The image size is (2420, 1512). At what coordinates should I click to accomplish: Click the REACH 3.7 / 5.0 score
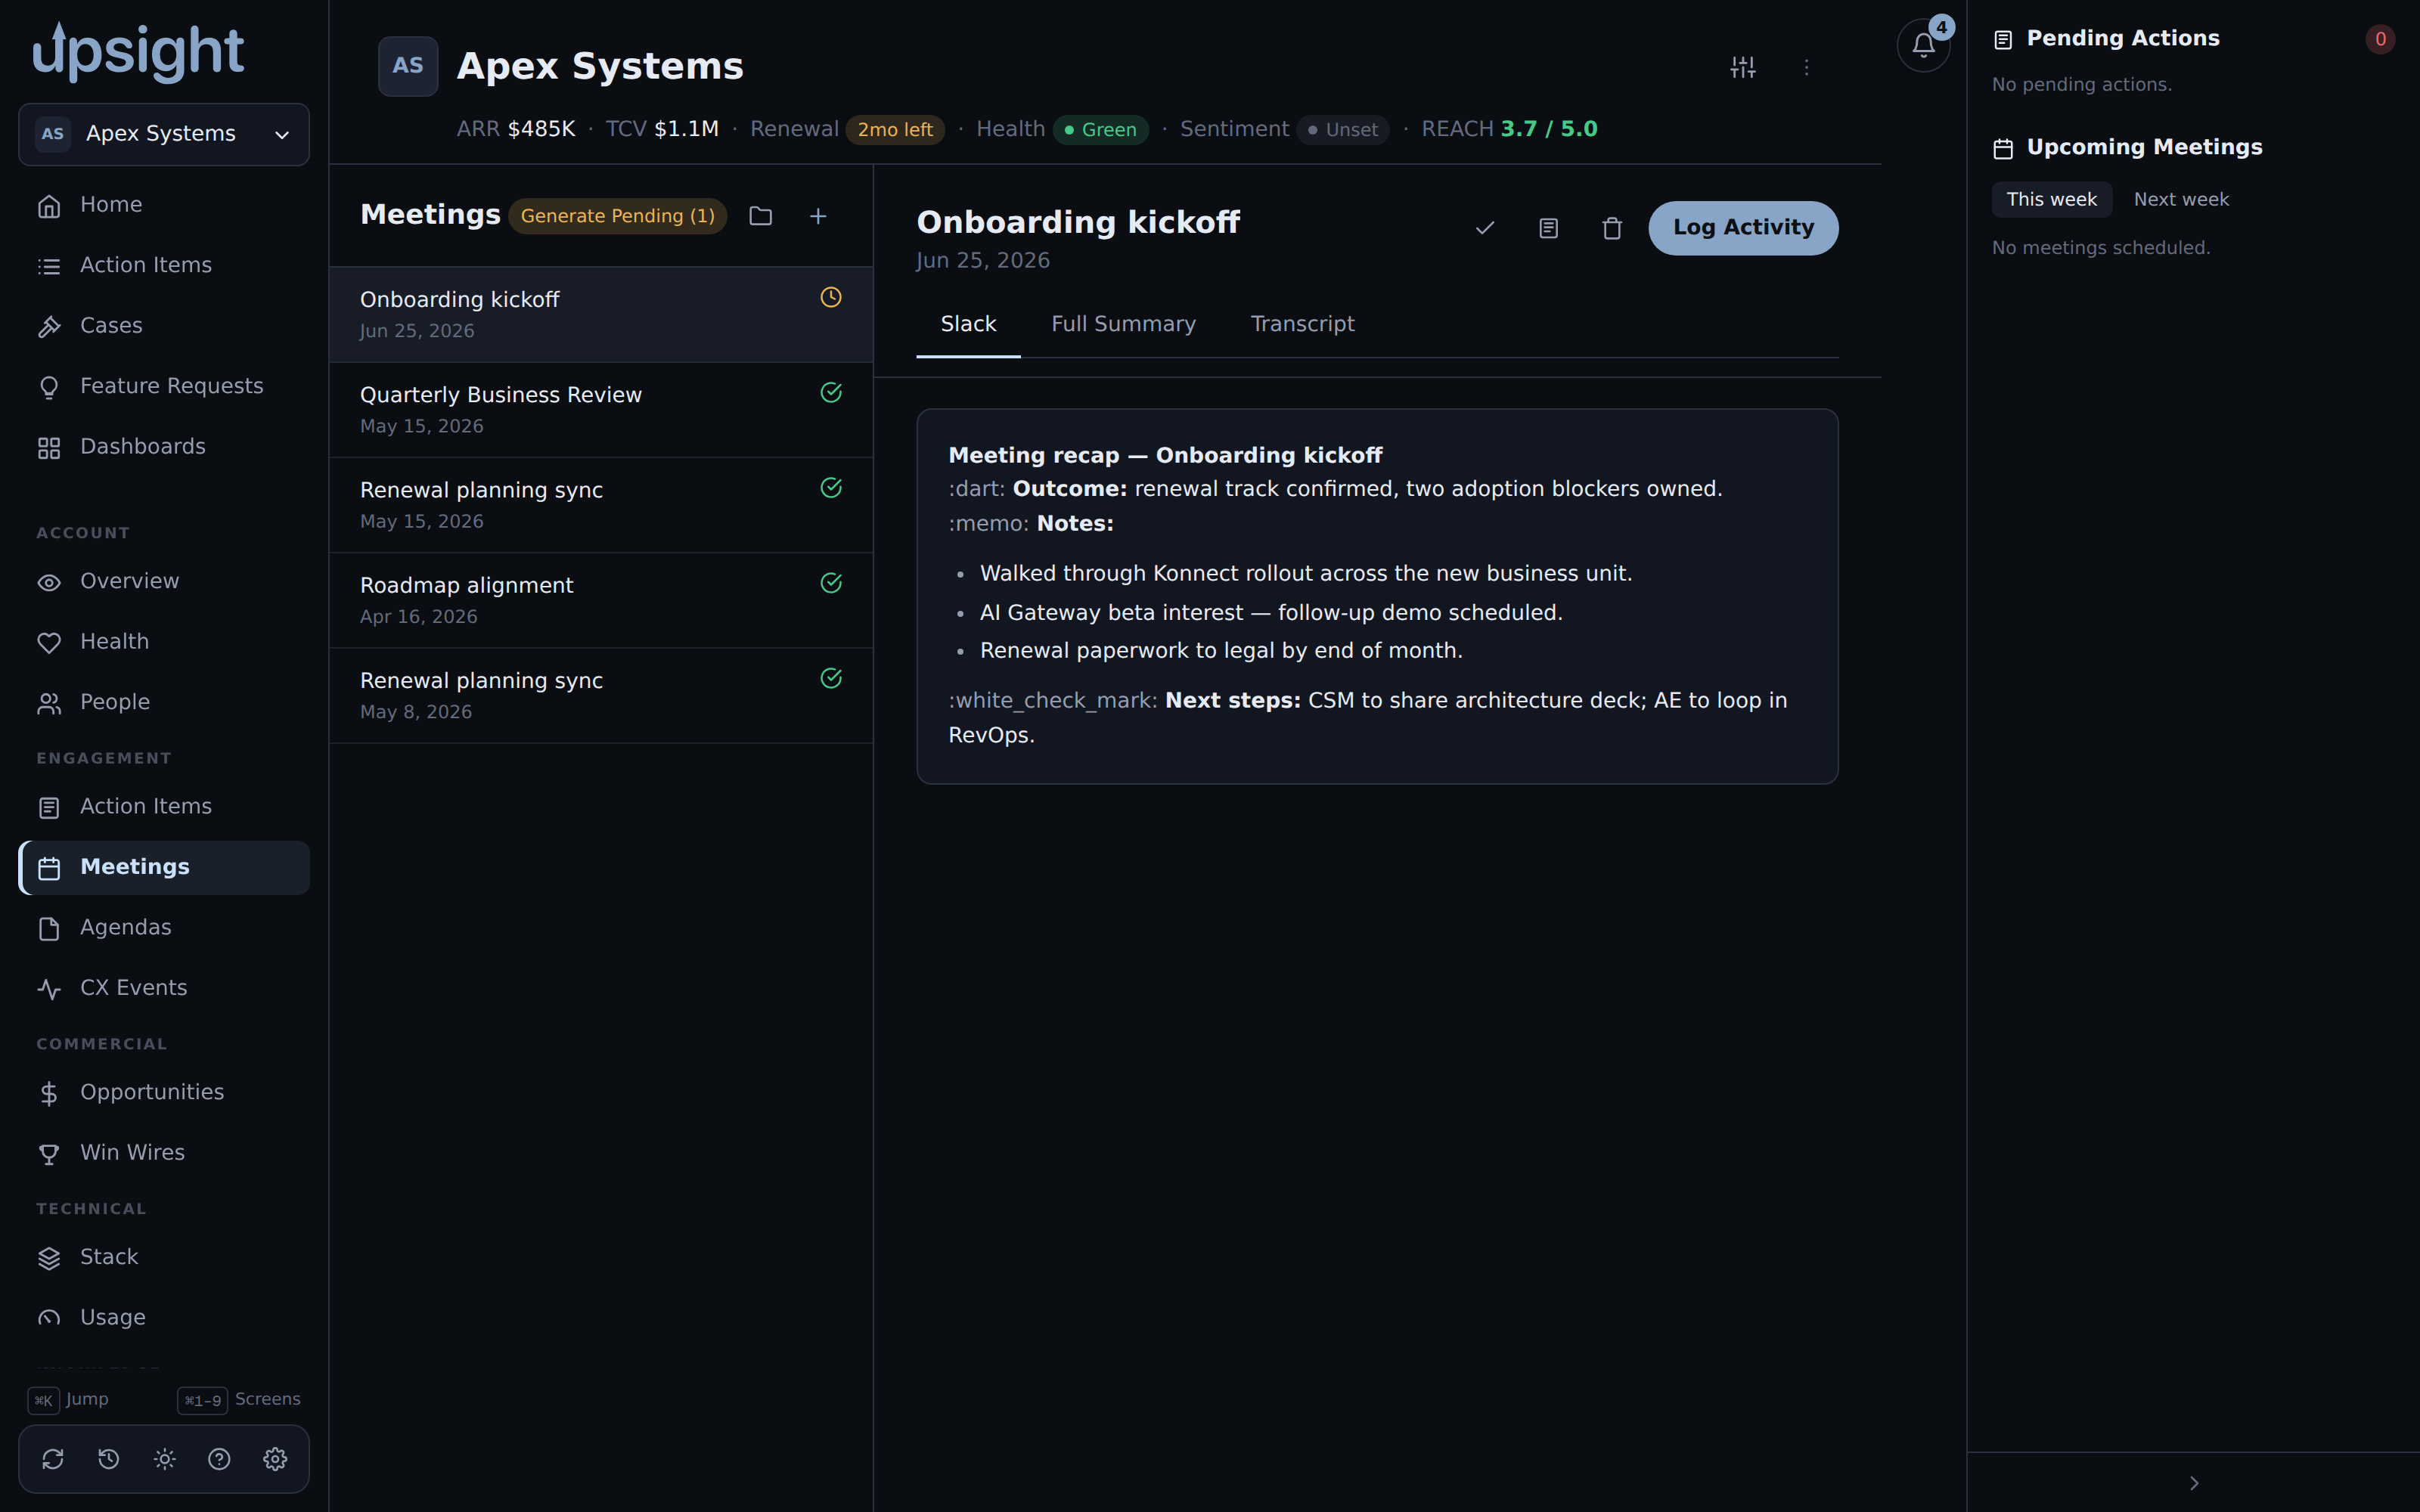click(1549, 129)
